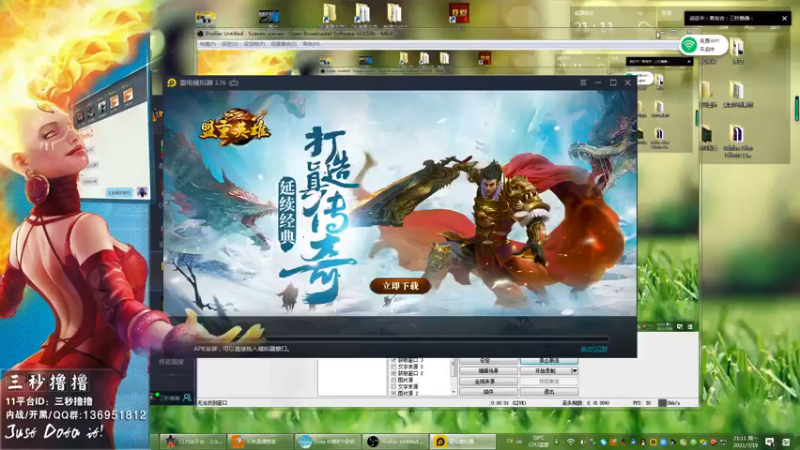Click the WiFi icon in system tray

[x=570, y=442]
